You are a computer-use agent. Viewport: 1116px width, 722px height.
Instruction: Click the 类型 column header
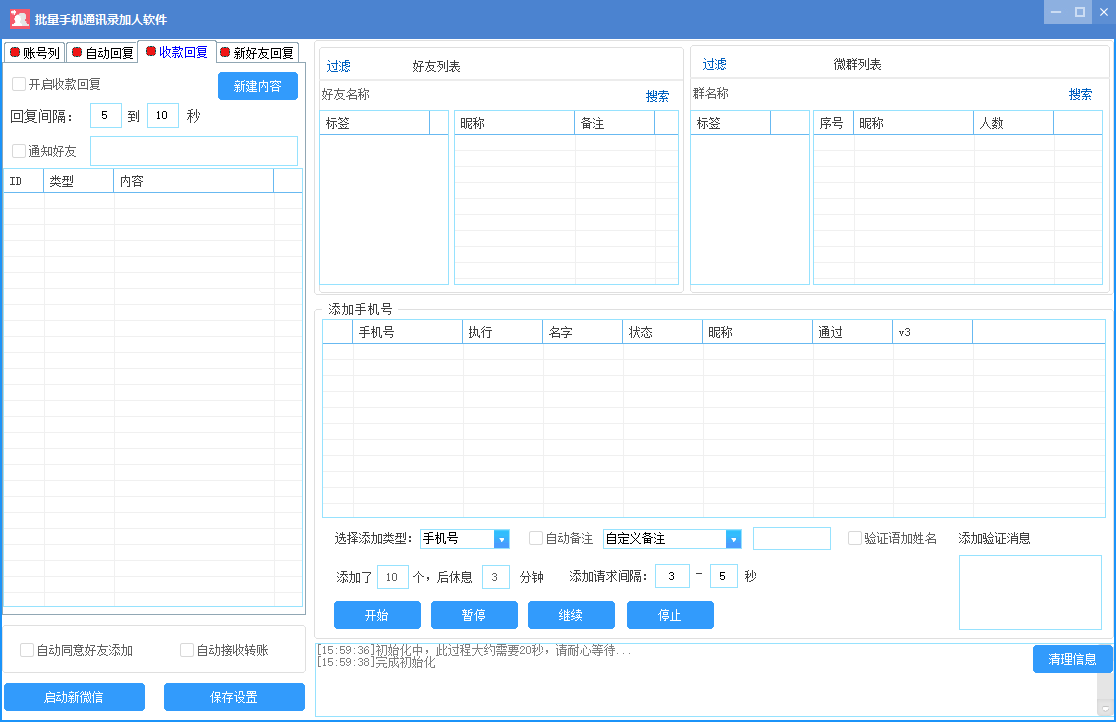click(78, 181)
